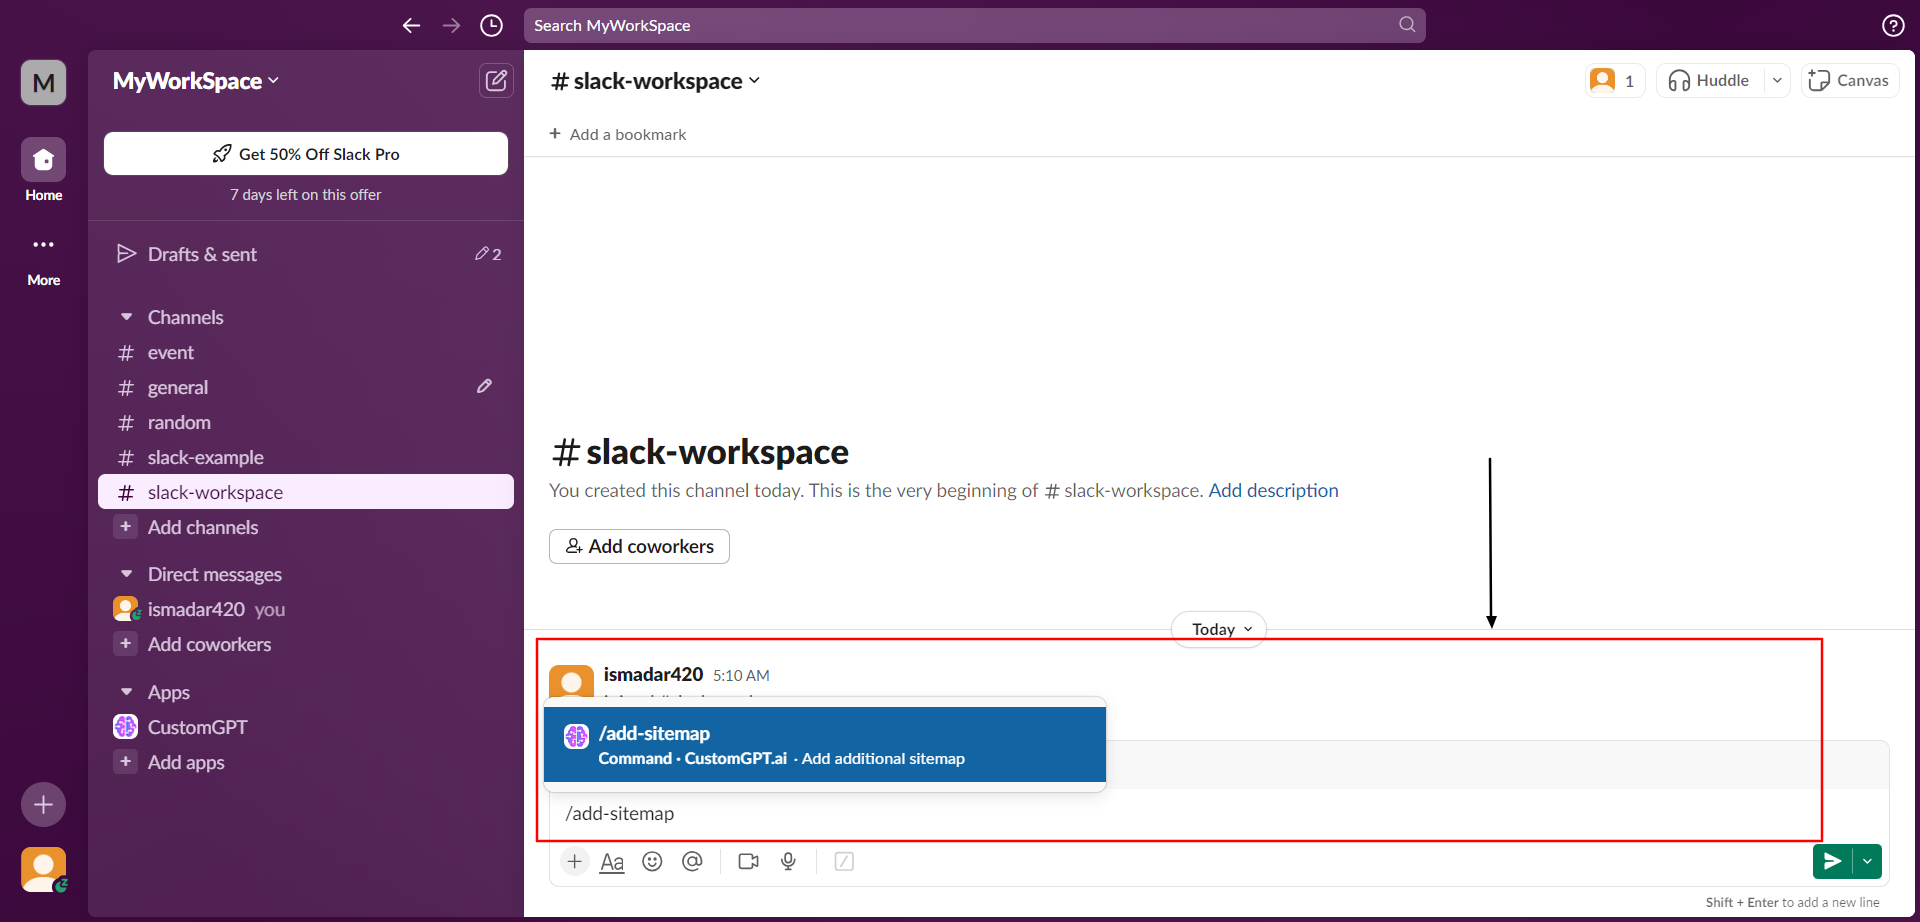Click the round plus create button

pos(44,804)
